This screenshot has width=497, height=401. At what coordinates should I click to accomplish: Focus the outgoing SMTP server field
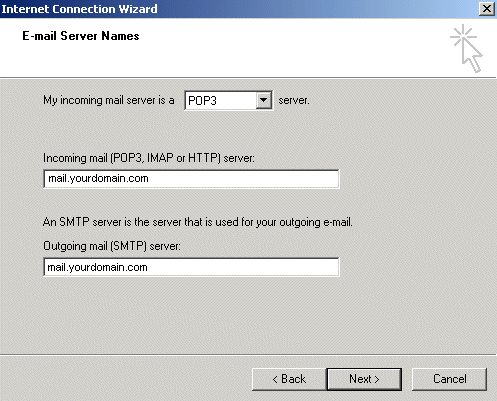(x=191, y=267)
